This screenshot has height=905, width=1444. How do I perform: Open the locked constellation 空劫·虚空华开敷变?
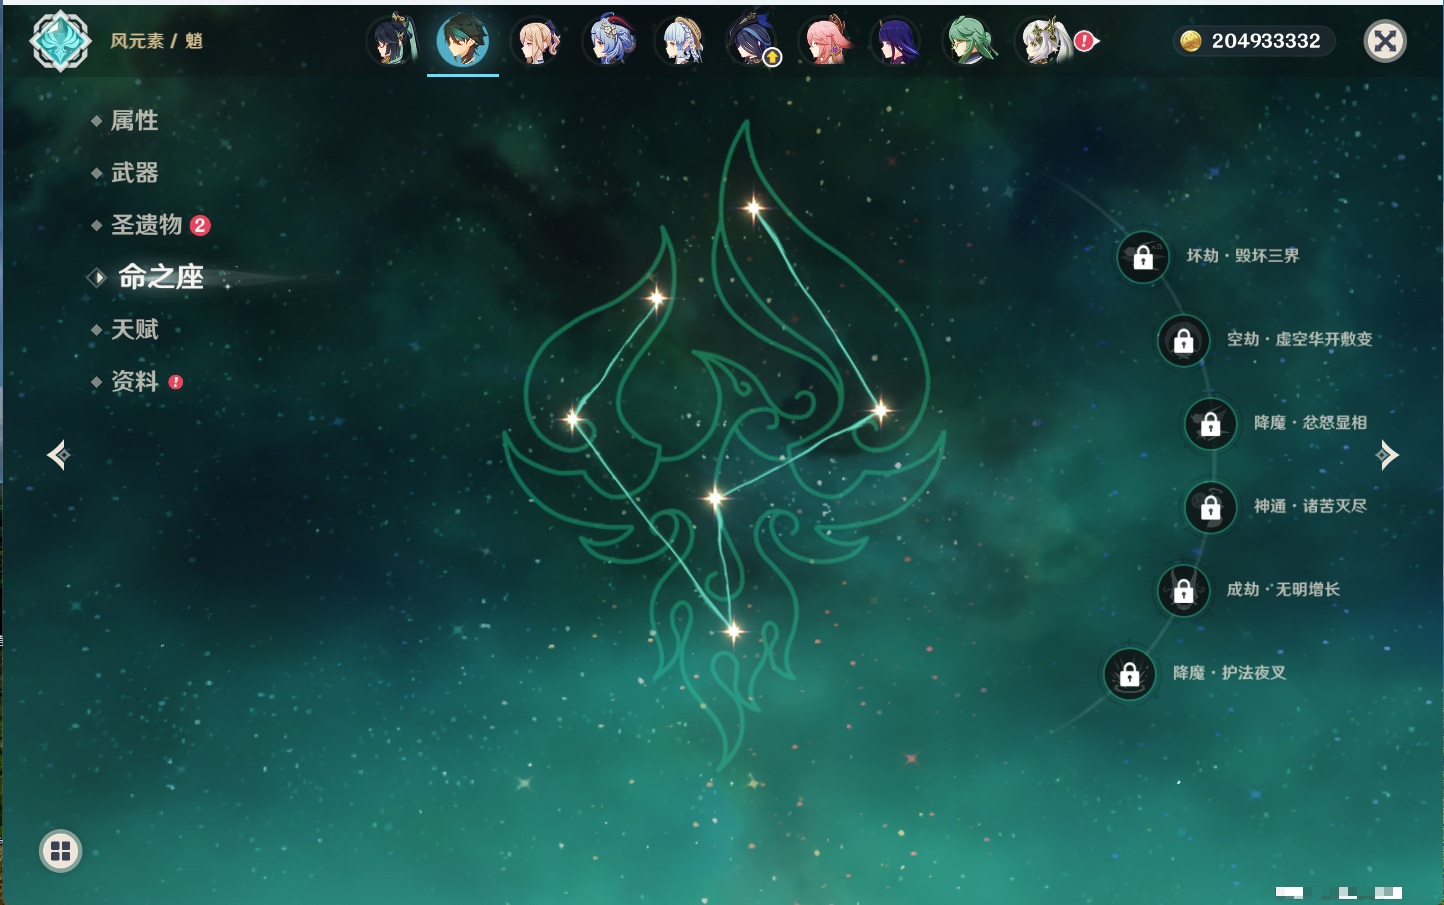pyautogui.click(x=1184, y=340)
